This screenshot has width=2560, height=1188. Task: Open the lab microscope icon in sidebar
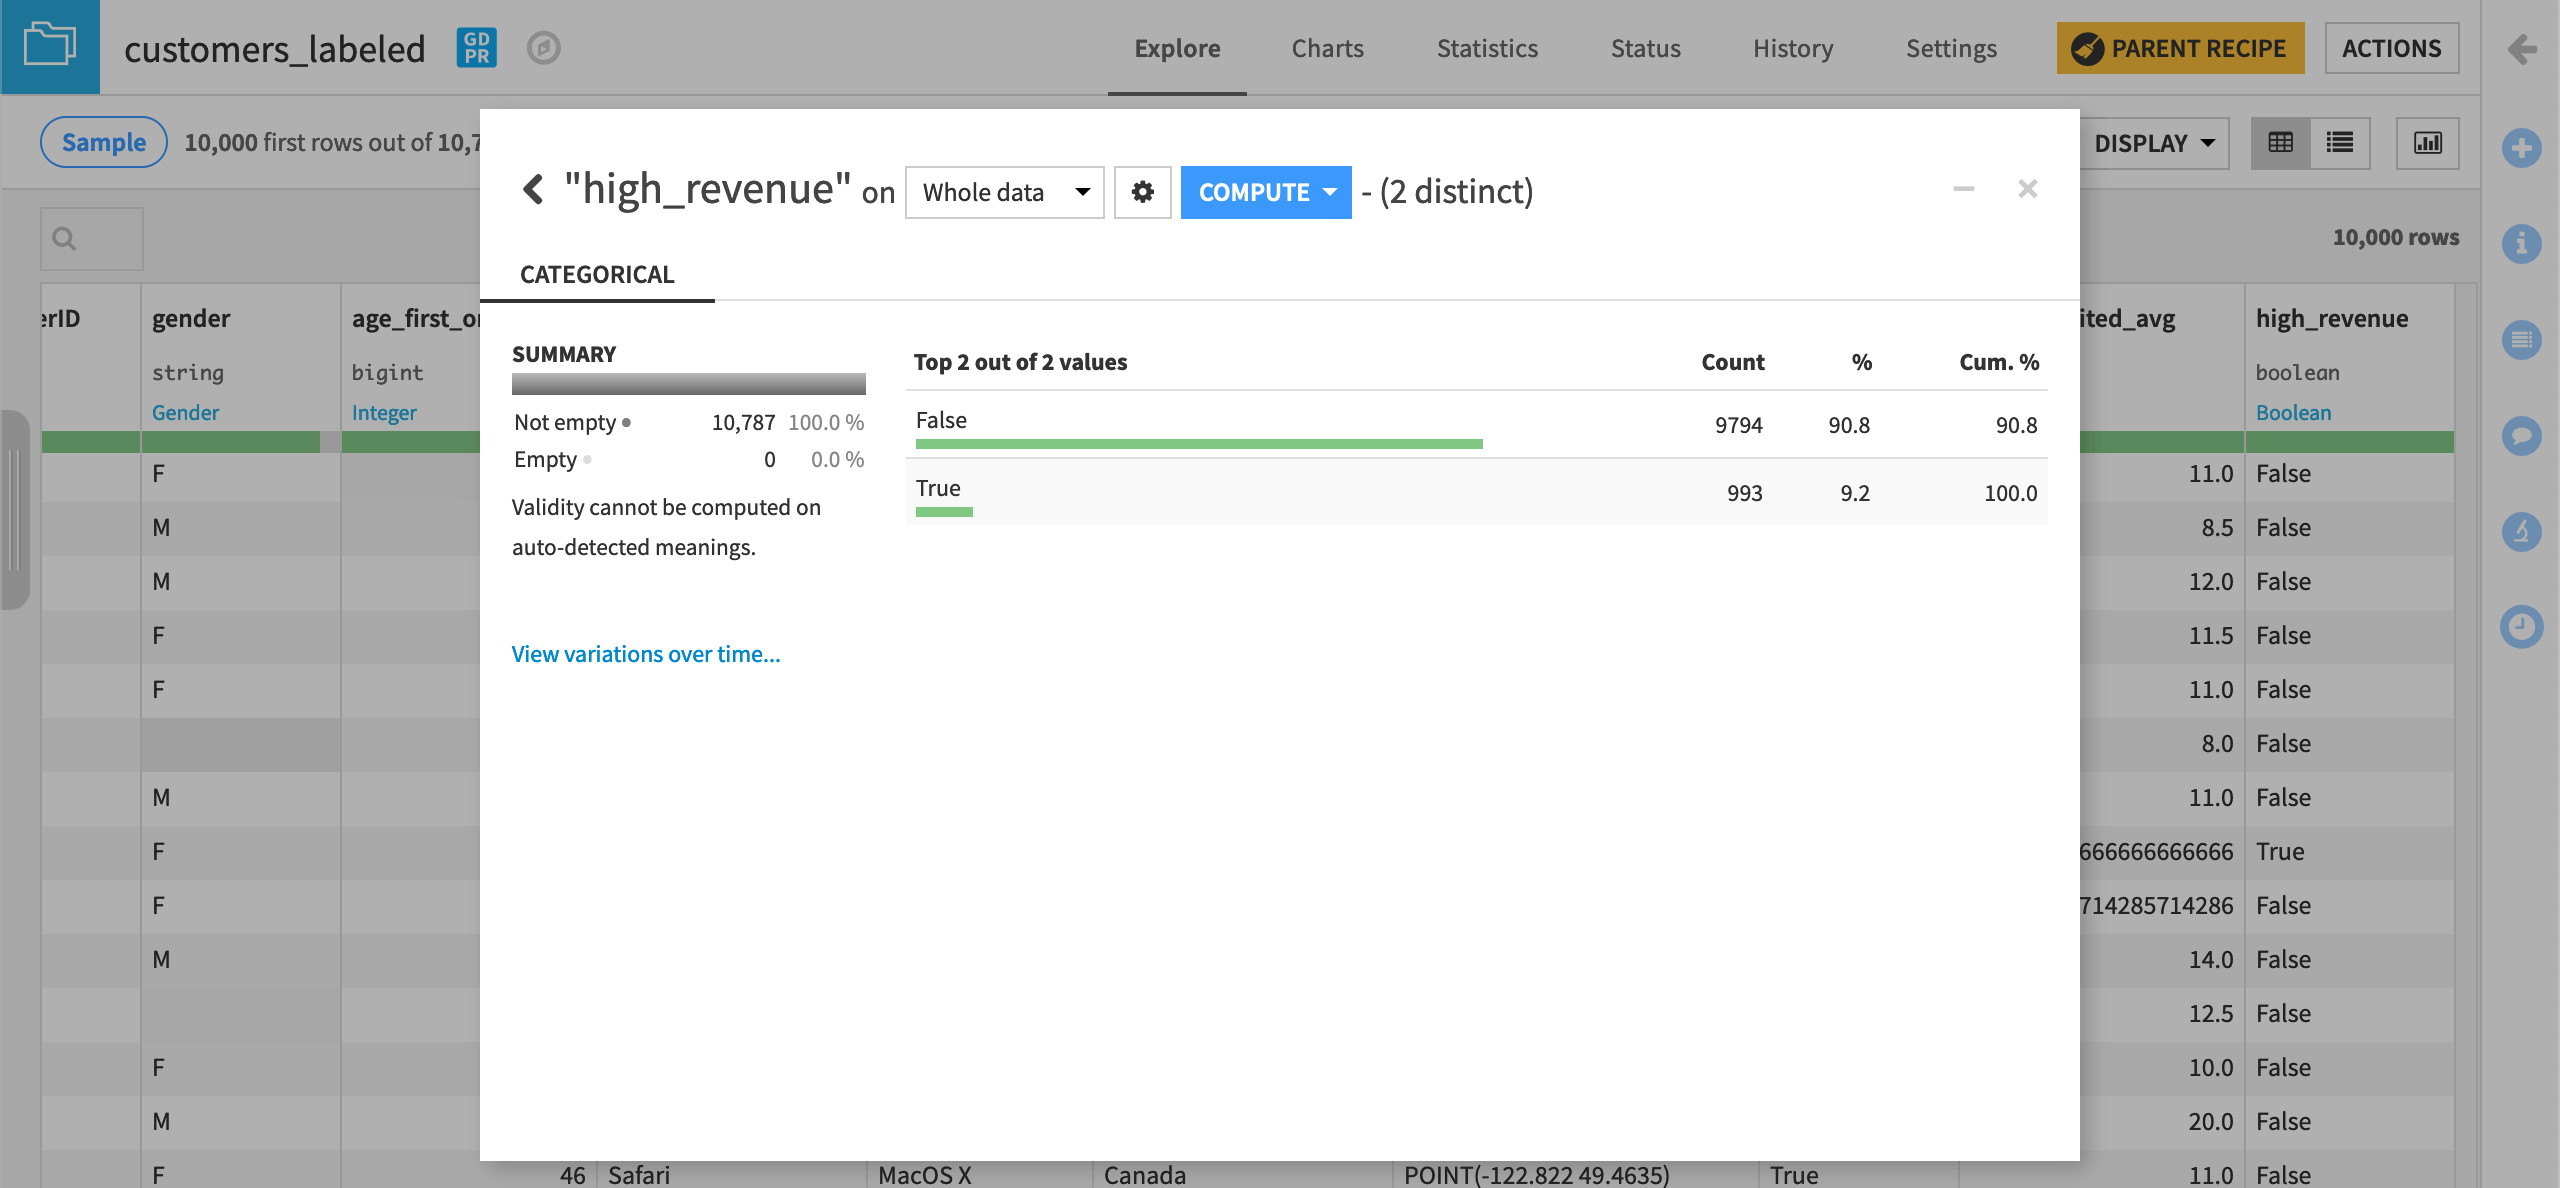(2521, 531)
